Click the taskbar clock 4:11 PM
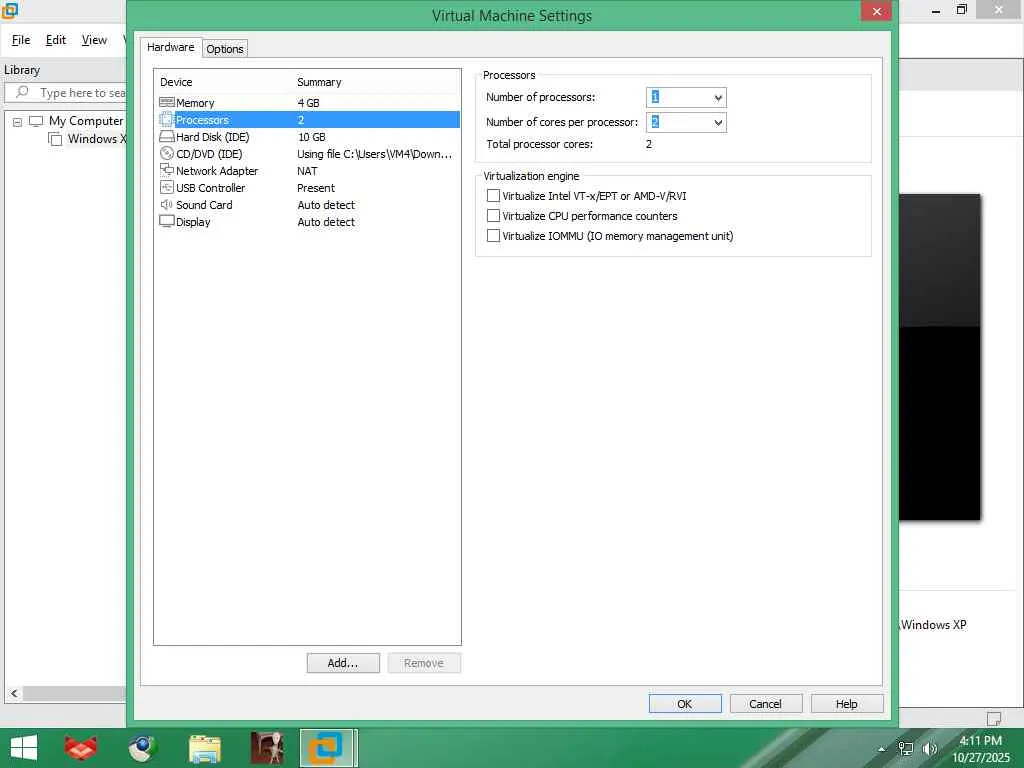 [x=980, y=740]
